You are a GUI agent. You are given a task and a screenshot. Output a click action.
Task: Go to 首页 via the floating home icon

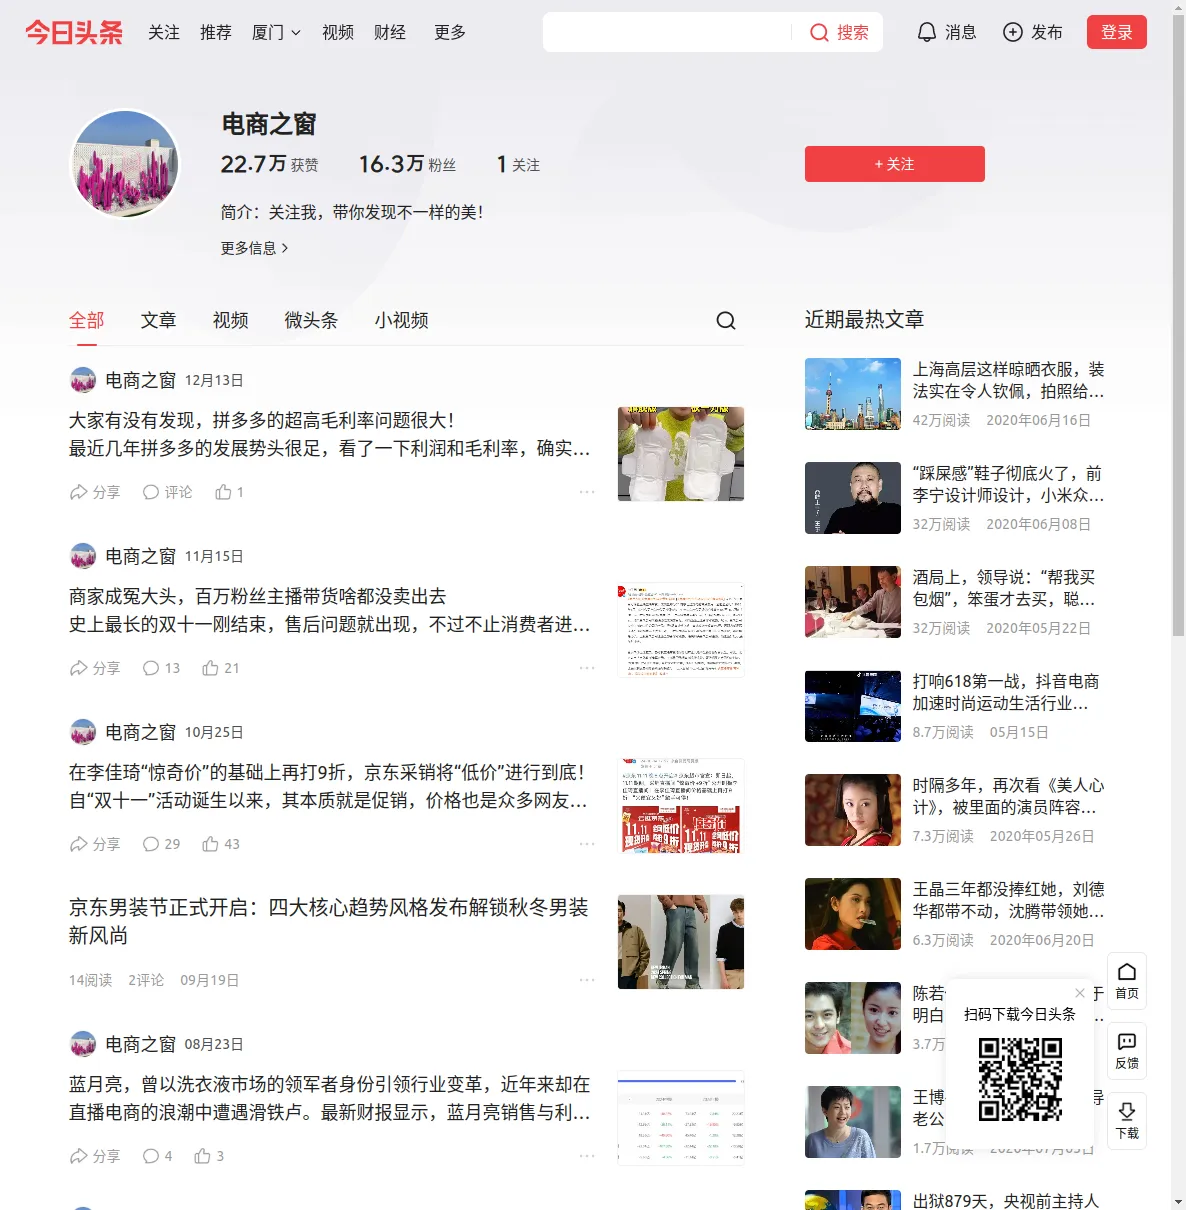1127,981
